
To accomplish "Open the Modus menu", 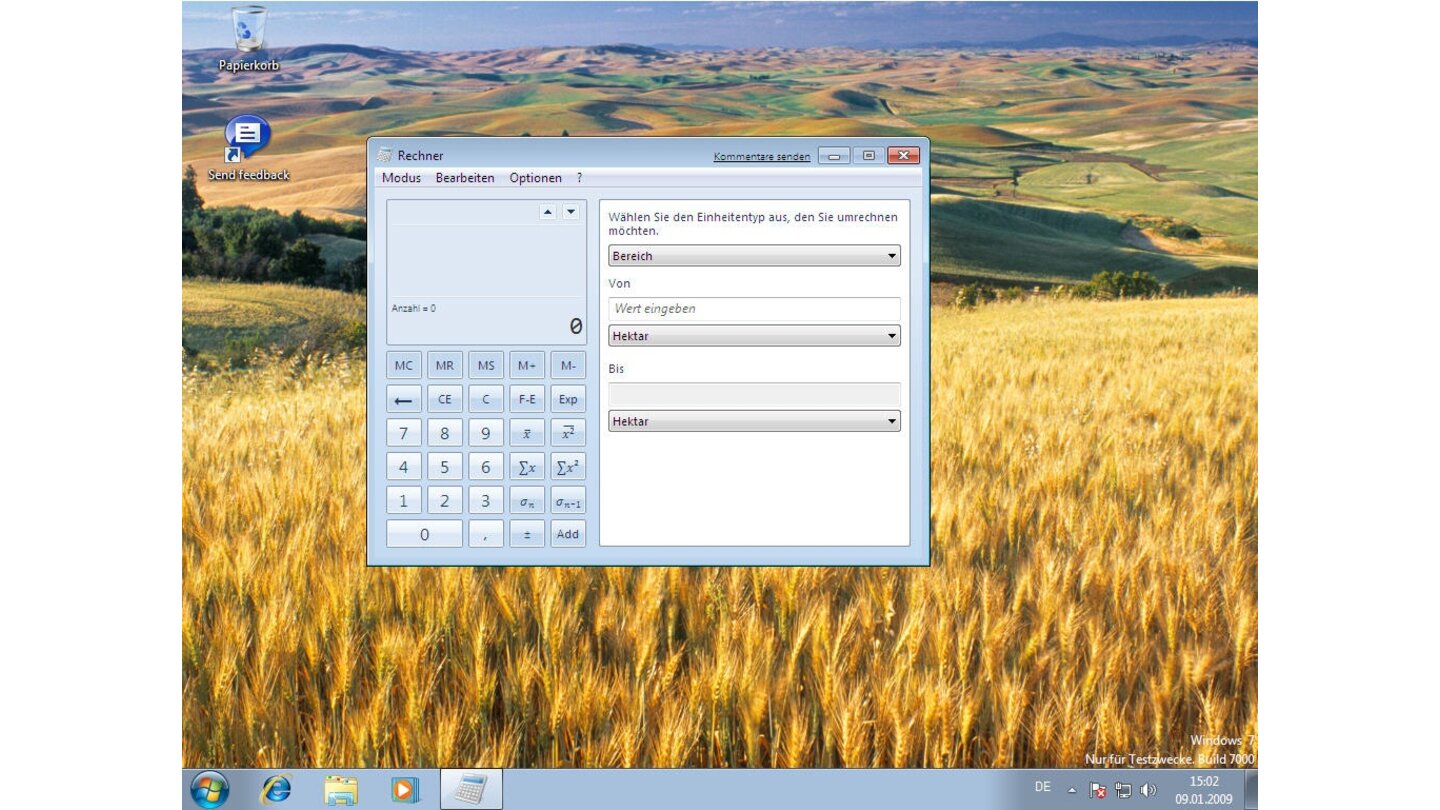I will (x=401, y=178).
